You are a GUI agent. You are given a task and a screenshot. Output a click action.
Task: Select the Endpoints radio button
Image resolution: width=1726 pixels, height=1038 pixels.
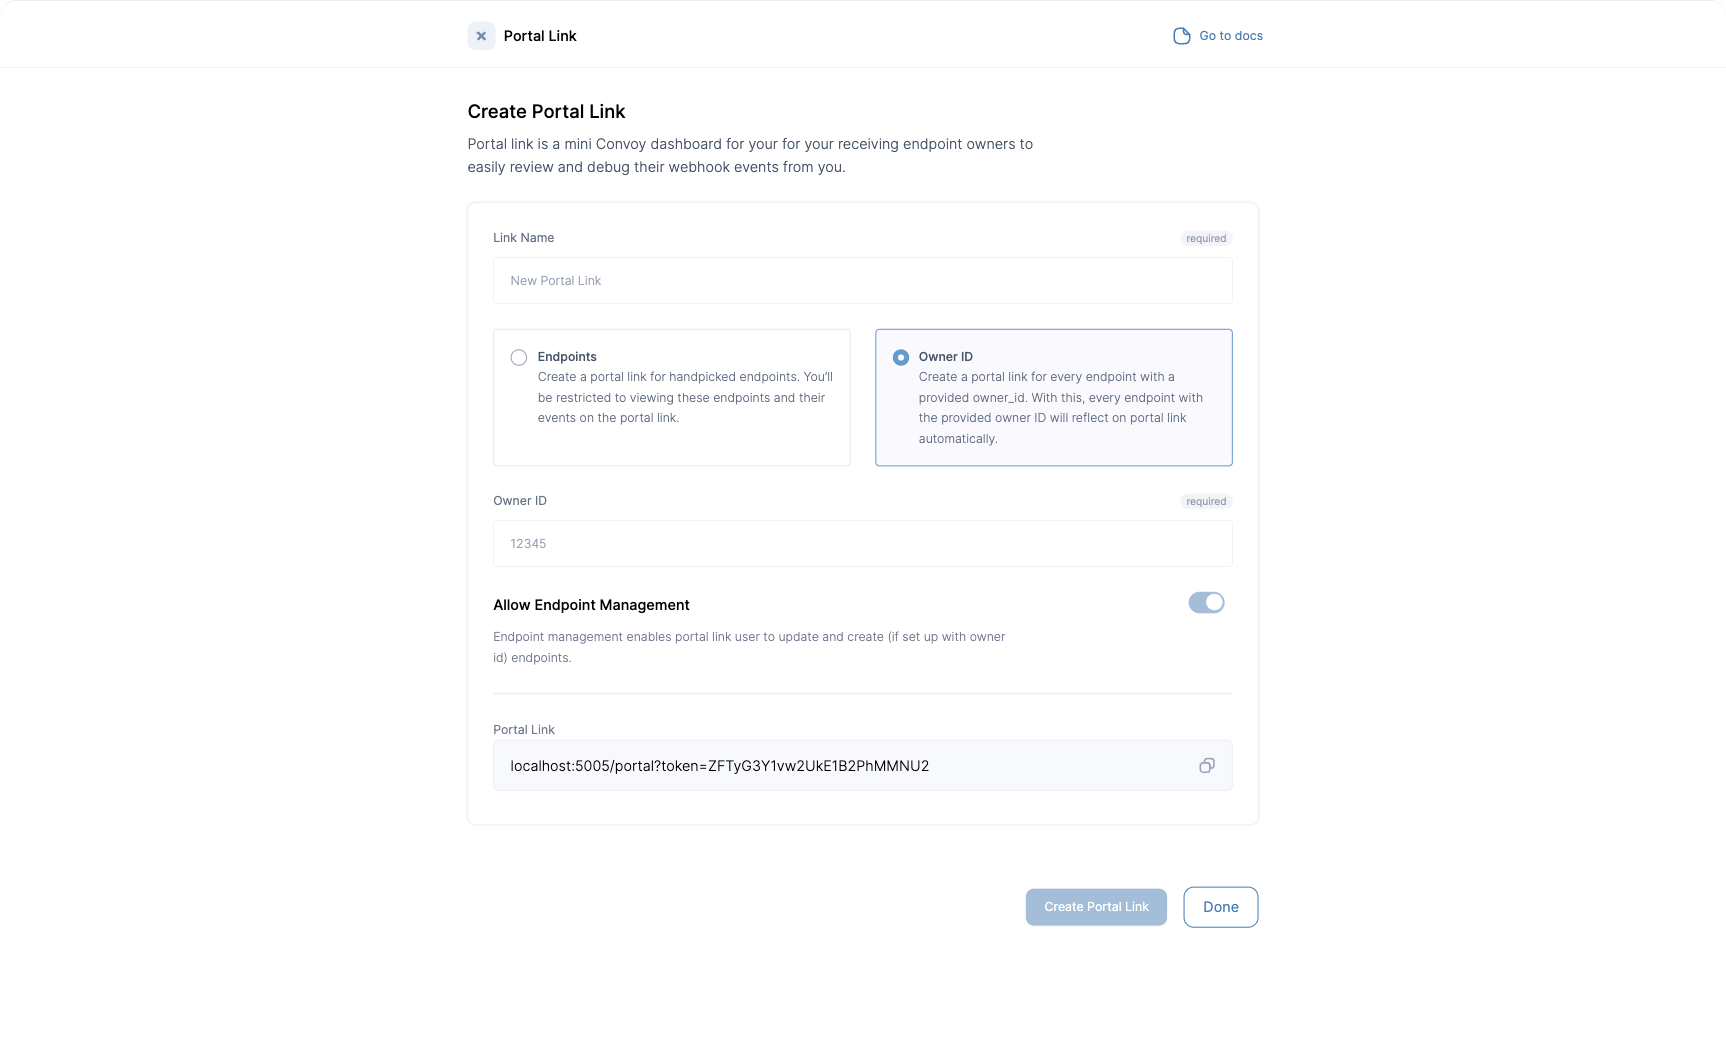pos(519,358)
